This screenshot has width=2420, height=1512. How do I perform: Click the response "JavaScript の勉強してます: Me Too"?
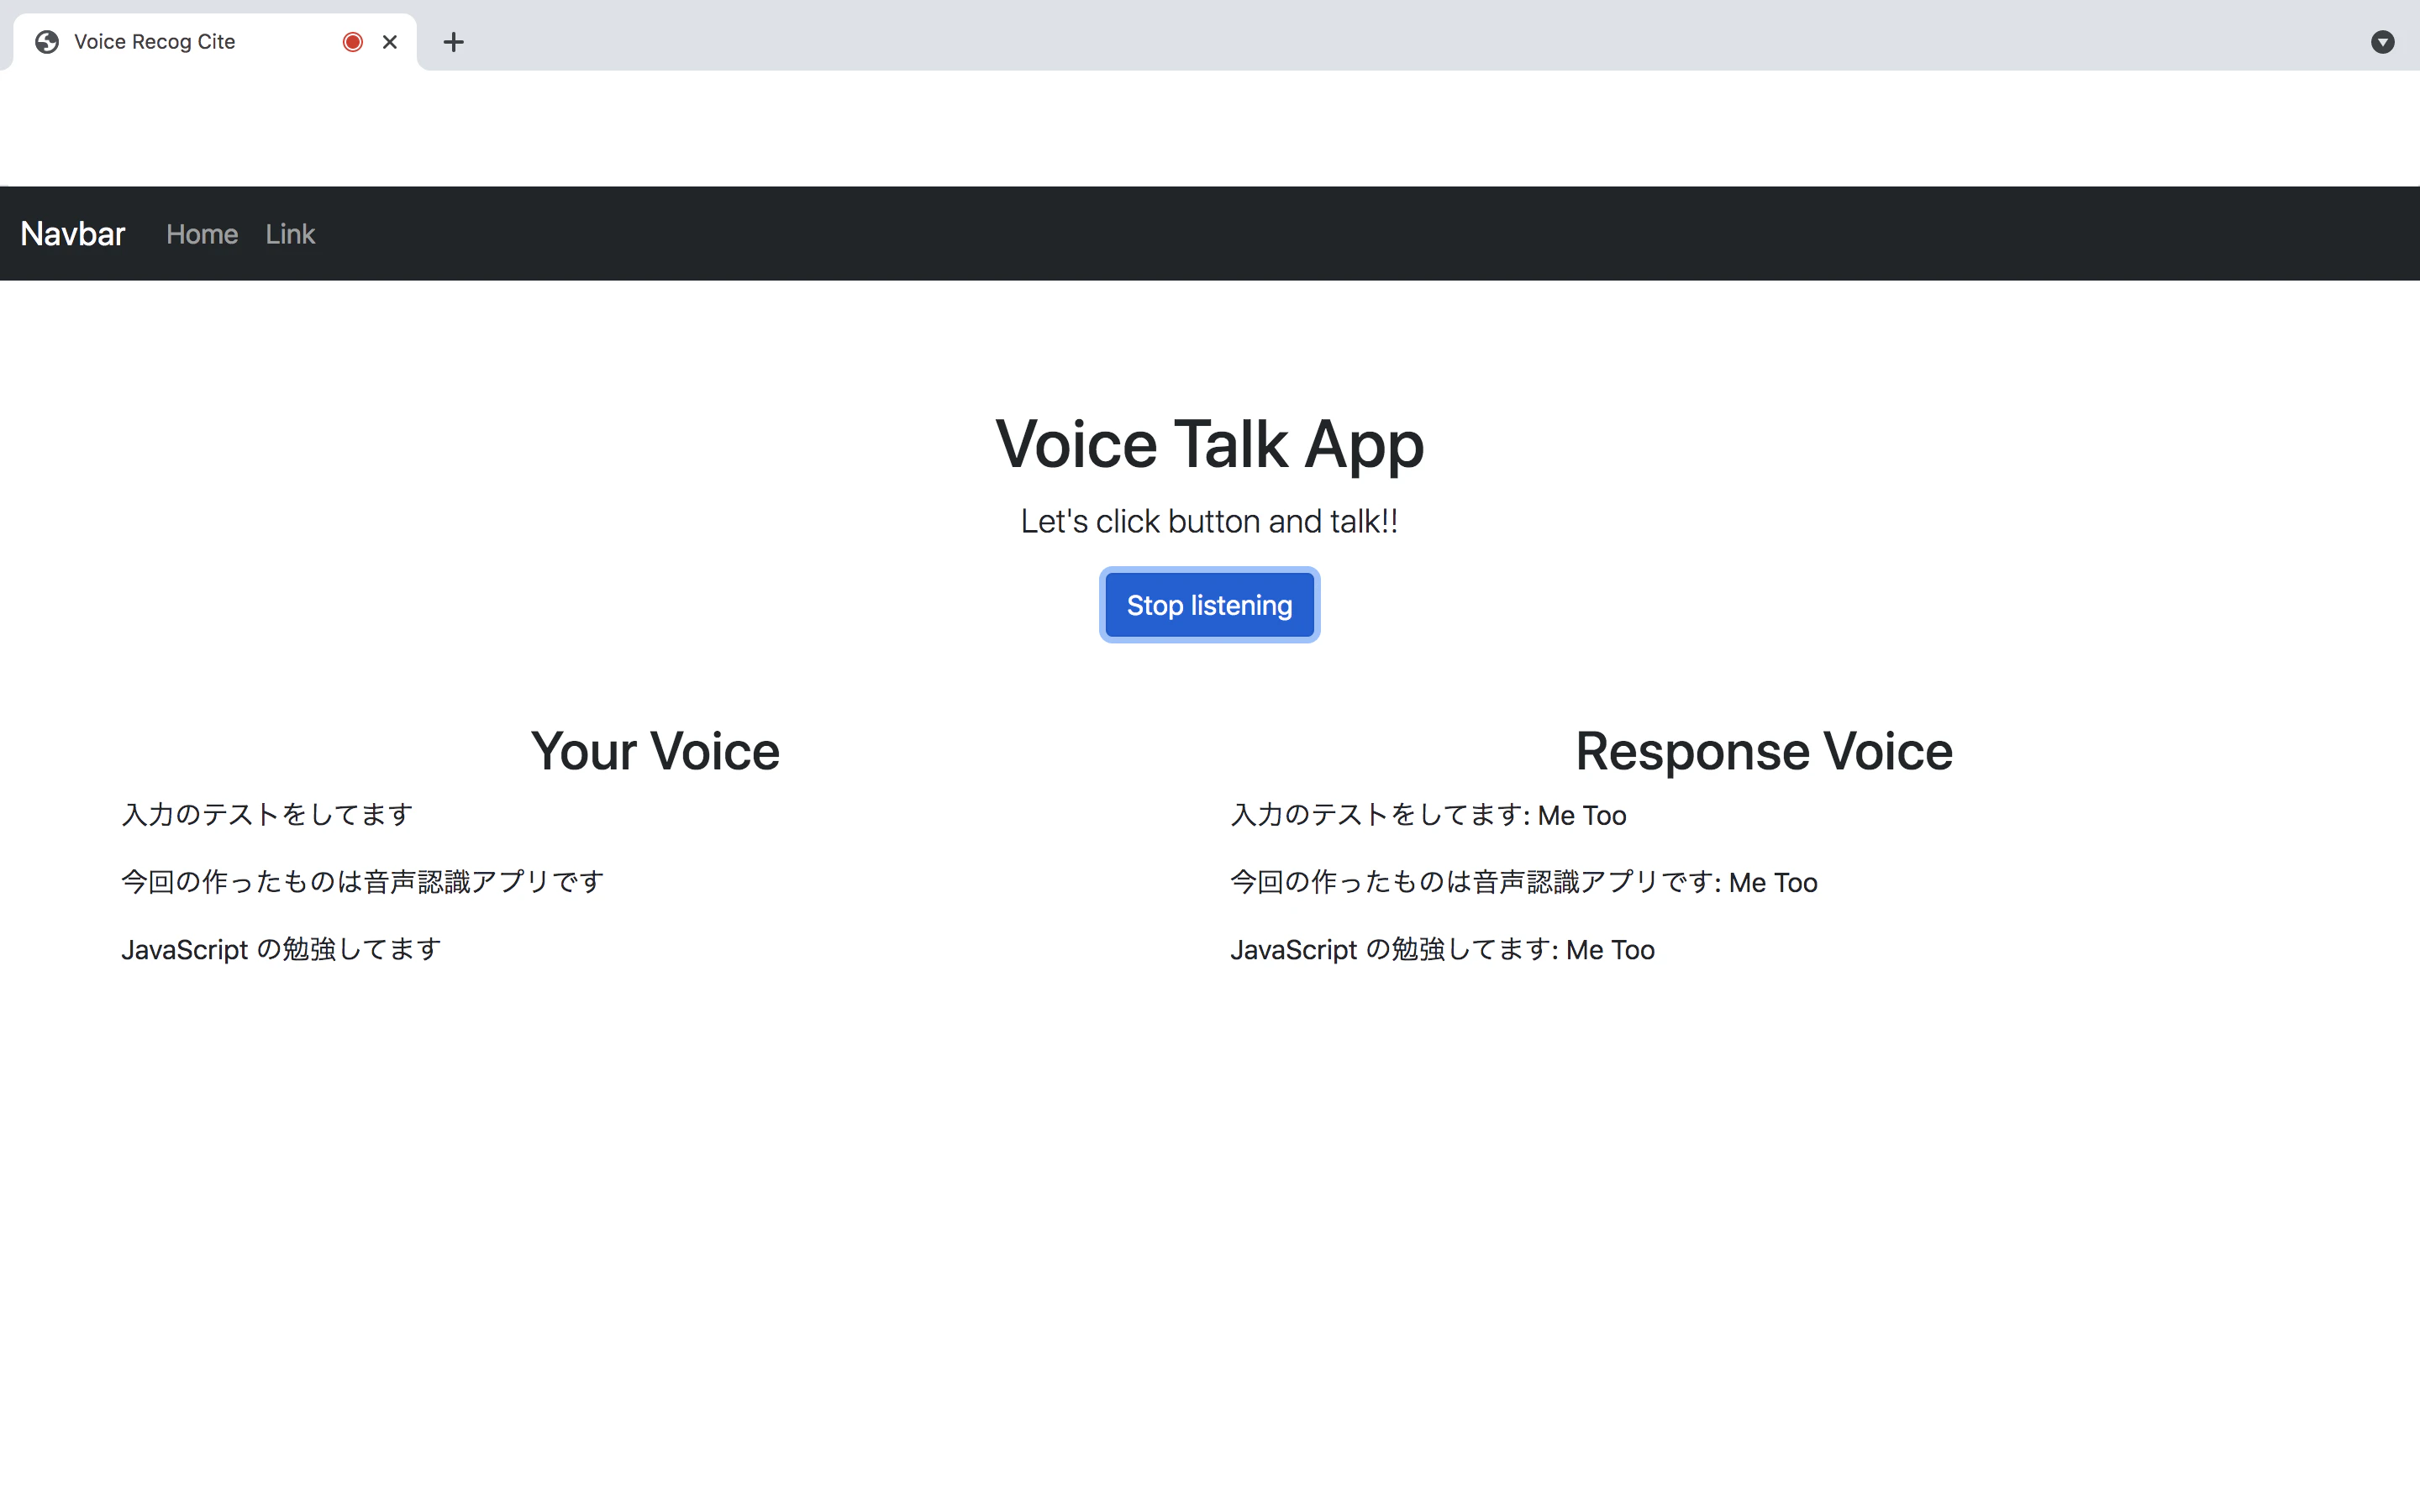pos(1442,949)
